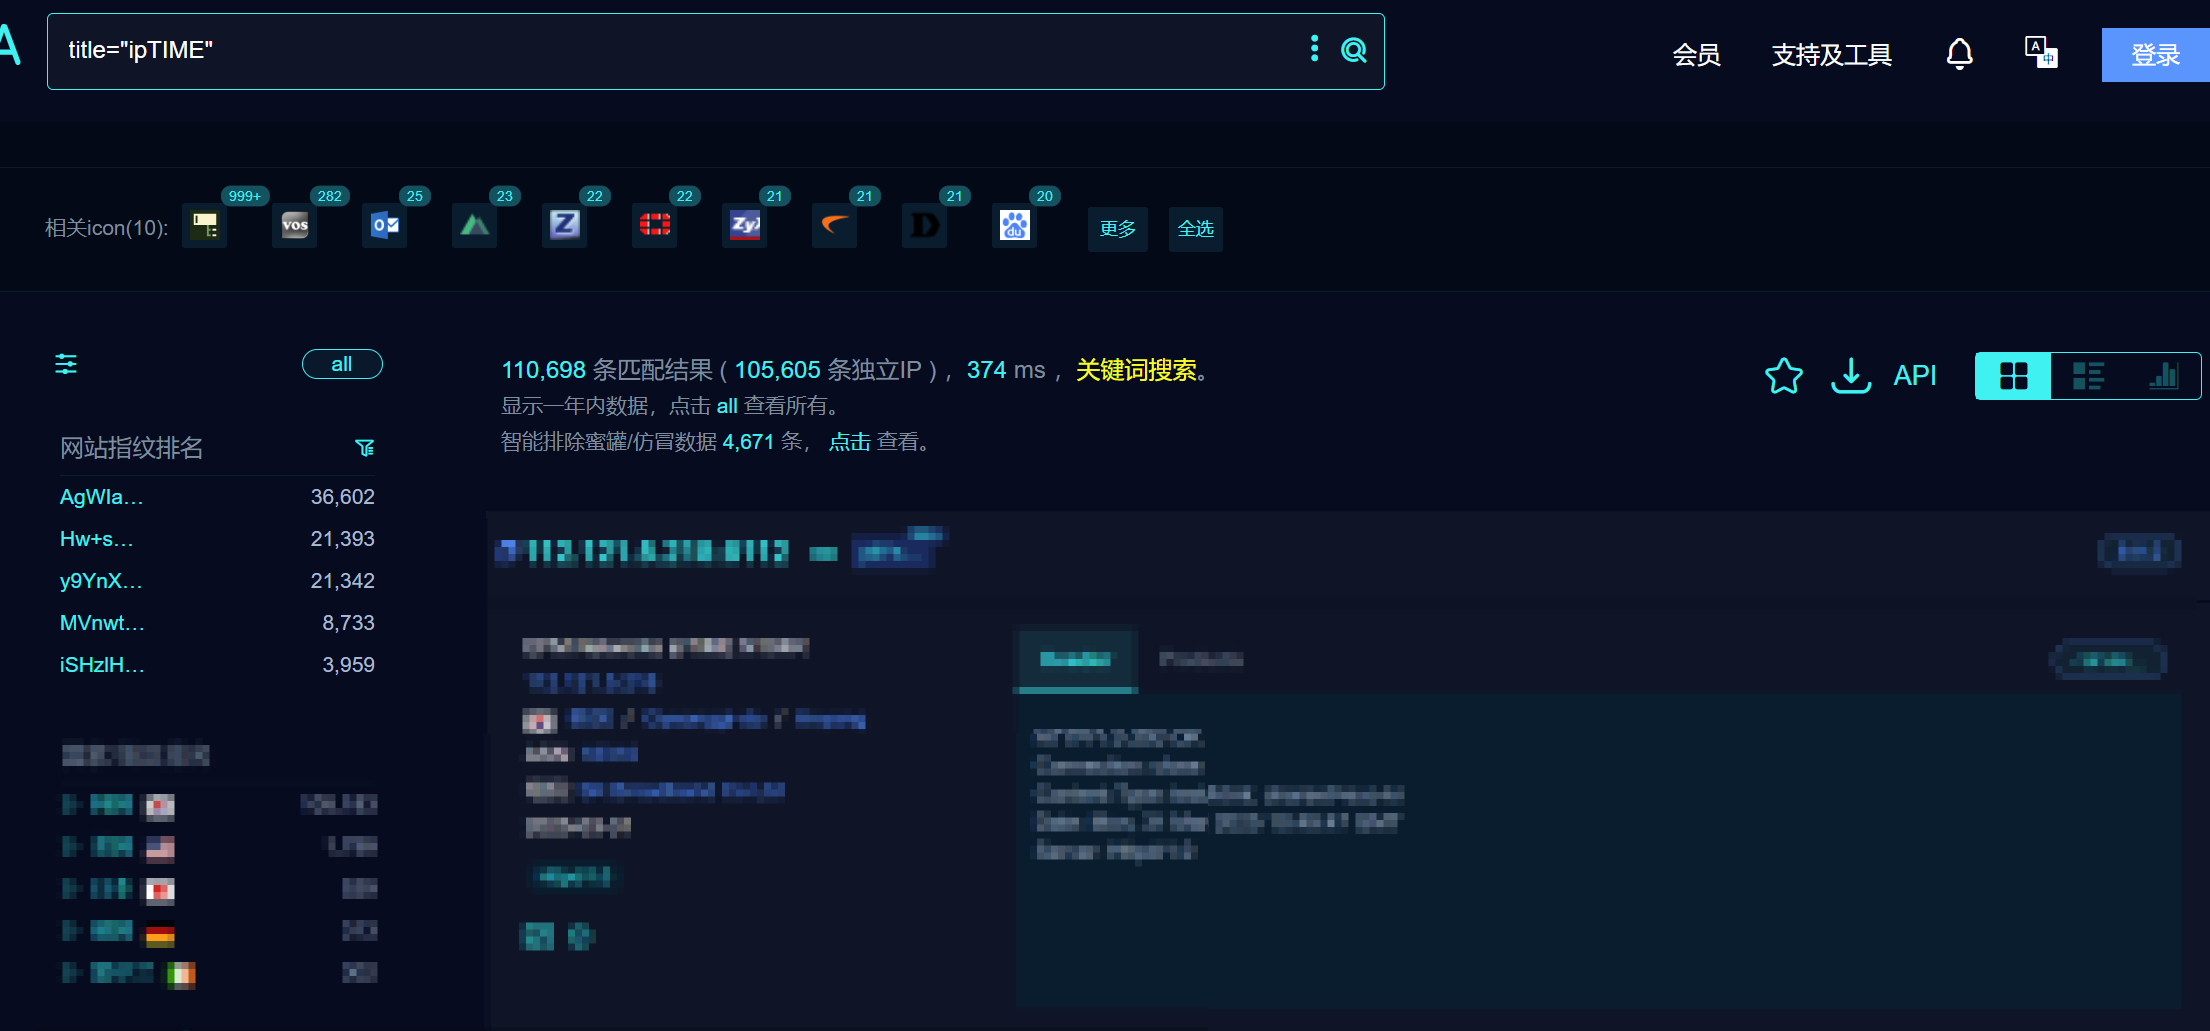
Task: Open the three-dot options menu in search box
Action: coord(1314,49)
